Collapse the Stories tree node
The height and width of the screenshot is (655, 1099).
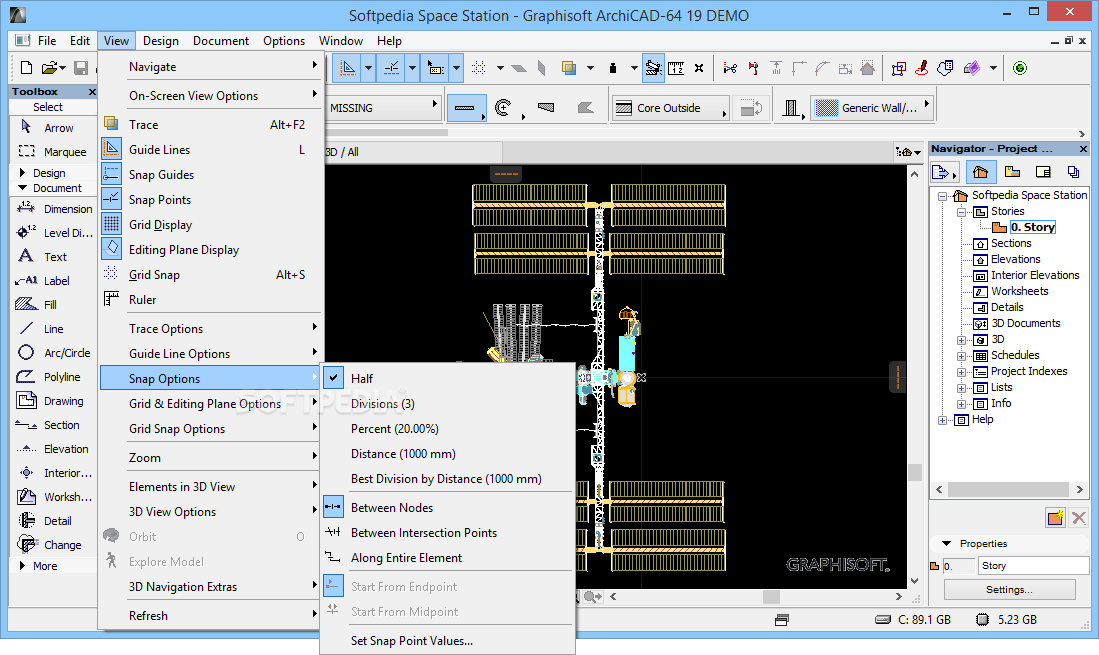(962, 212)
